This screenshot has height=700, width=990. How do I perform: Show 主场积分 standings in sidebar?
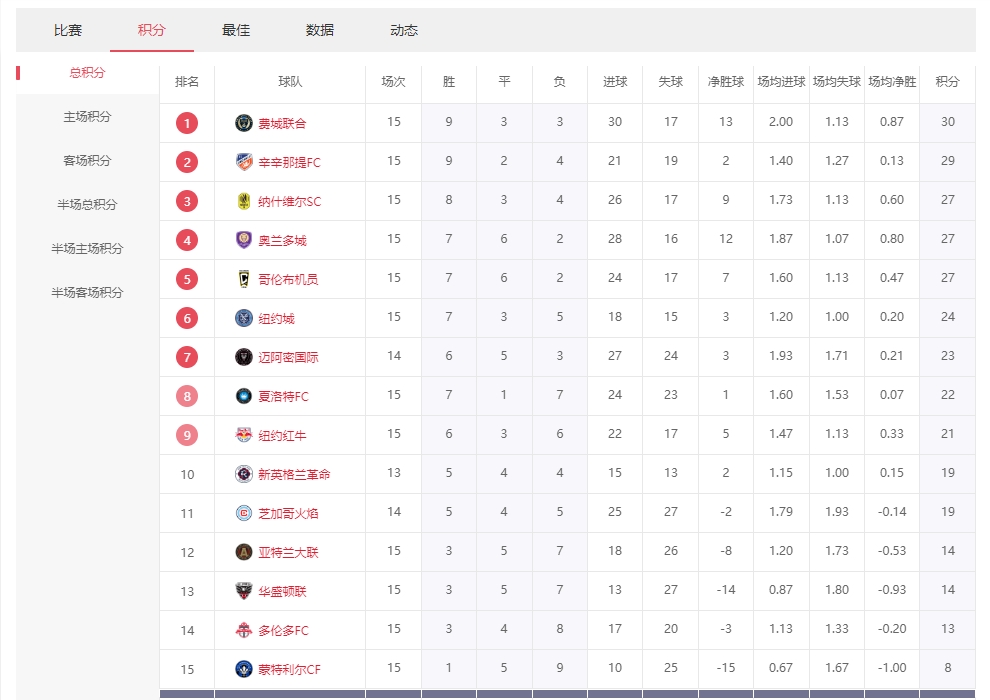click(x=87, y=117)
